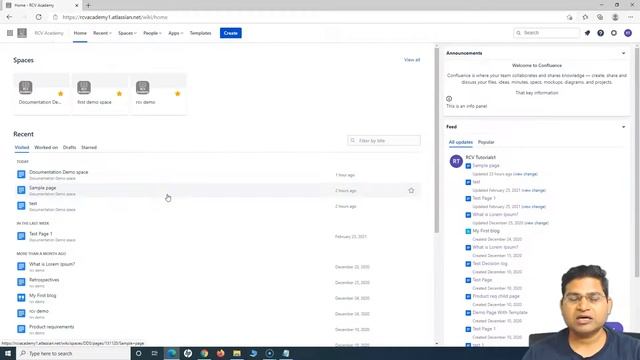Unstar the Documentation Demo space card
The height and width of the screenshot is (360, 640).
[x=61, y=94]
